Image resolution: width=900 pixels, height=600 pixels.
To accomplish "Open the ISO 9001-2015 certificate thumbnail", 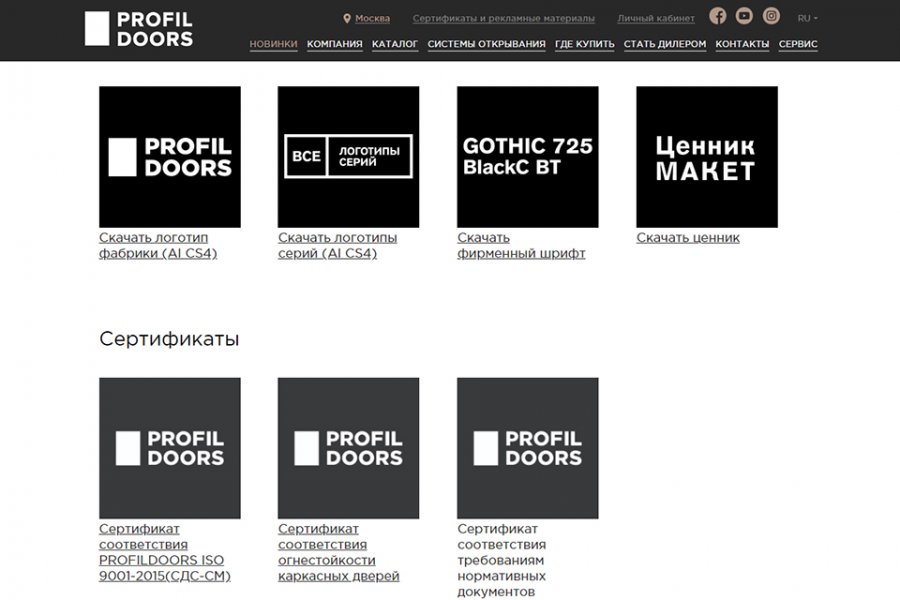I will 169,448.
